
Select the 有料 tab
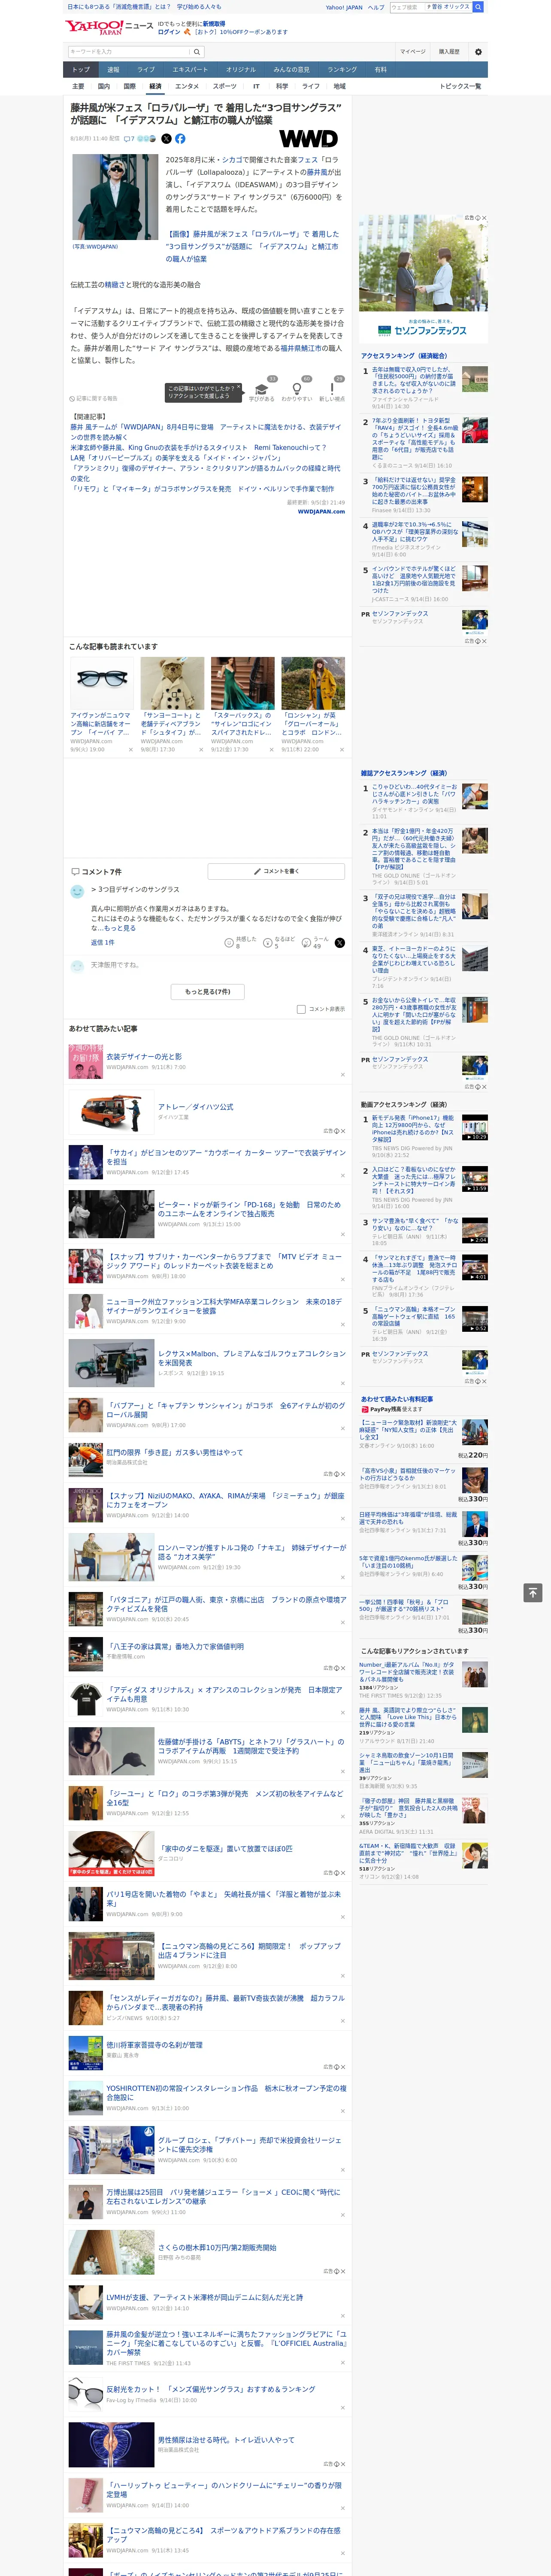click(380, 70)
